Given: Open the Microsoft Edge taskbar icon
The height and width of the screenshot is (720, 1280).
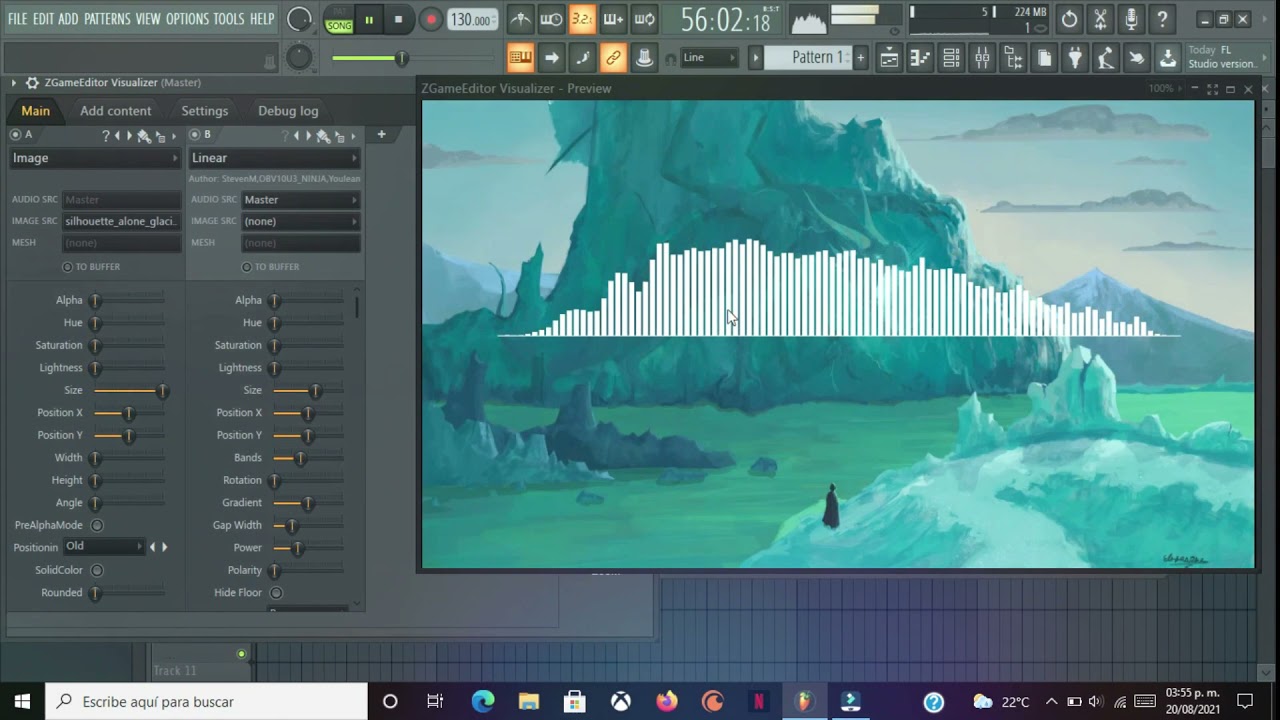Looking at the screenshot, I should tap(483, 701).
